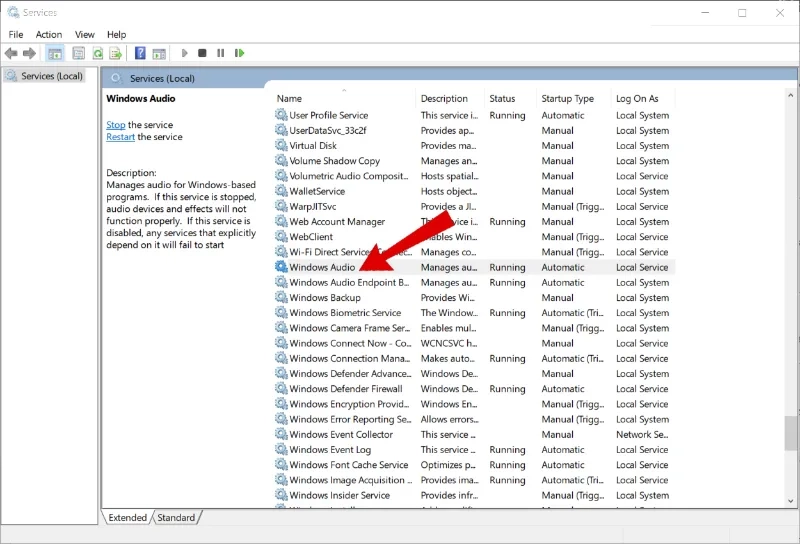Click the Refresh toolbar icon
This screenshot has height=544, width=800.
coord(97,53)
